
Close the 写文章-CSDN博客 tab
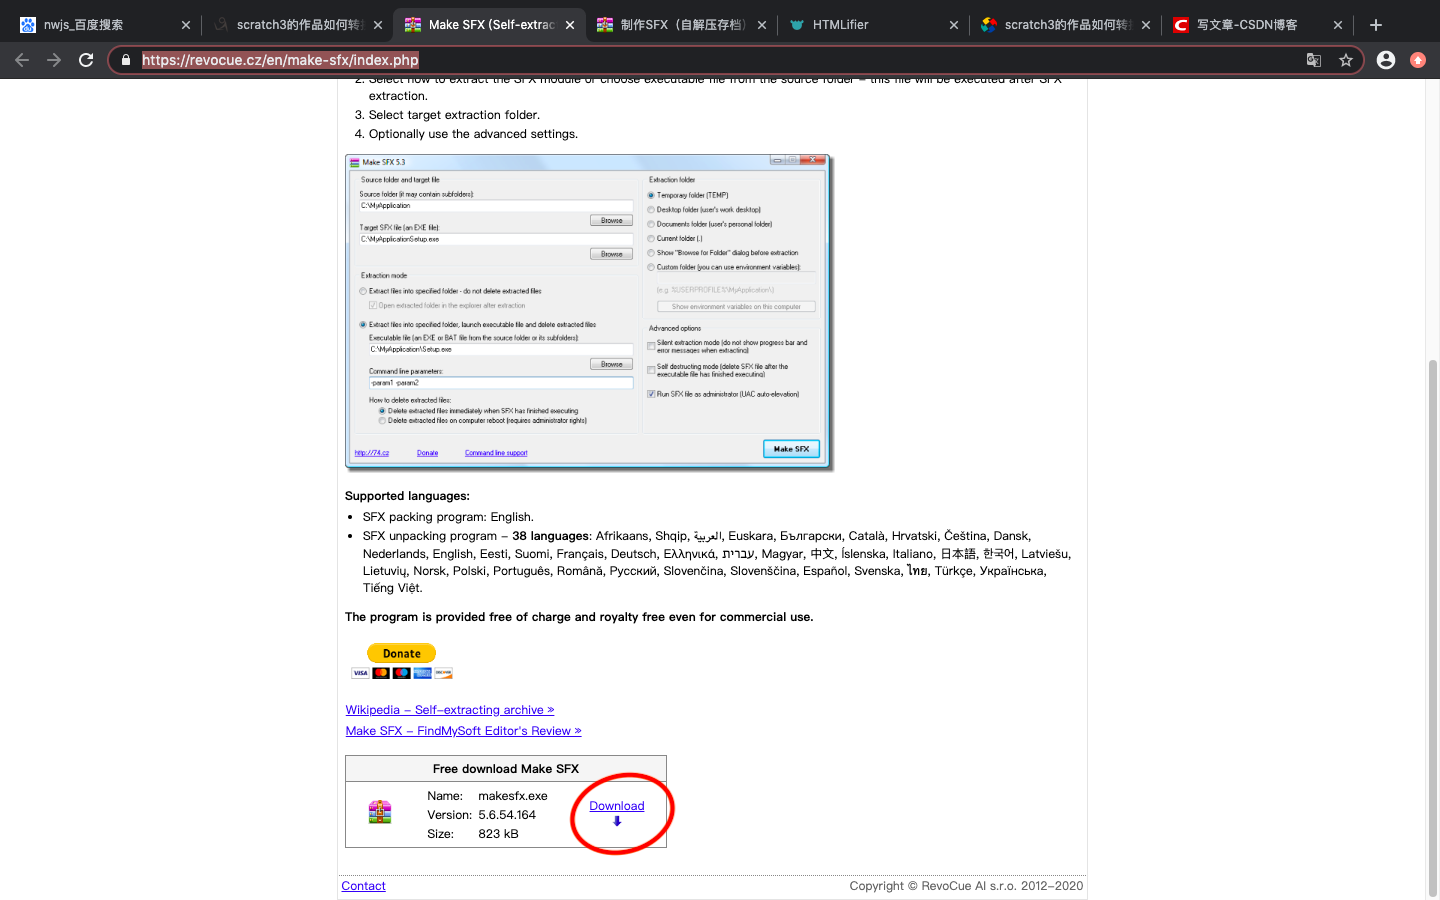pyautogui.click(x=1338, y=25)
